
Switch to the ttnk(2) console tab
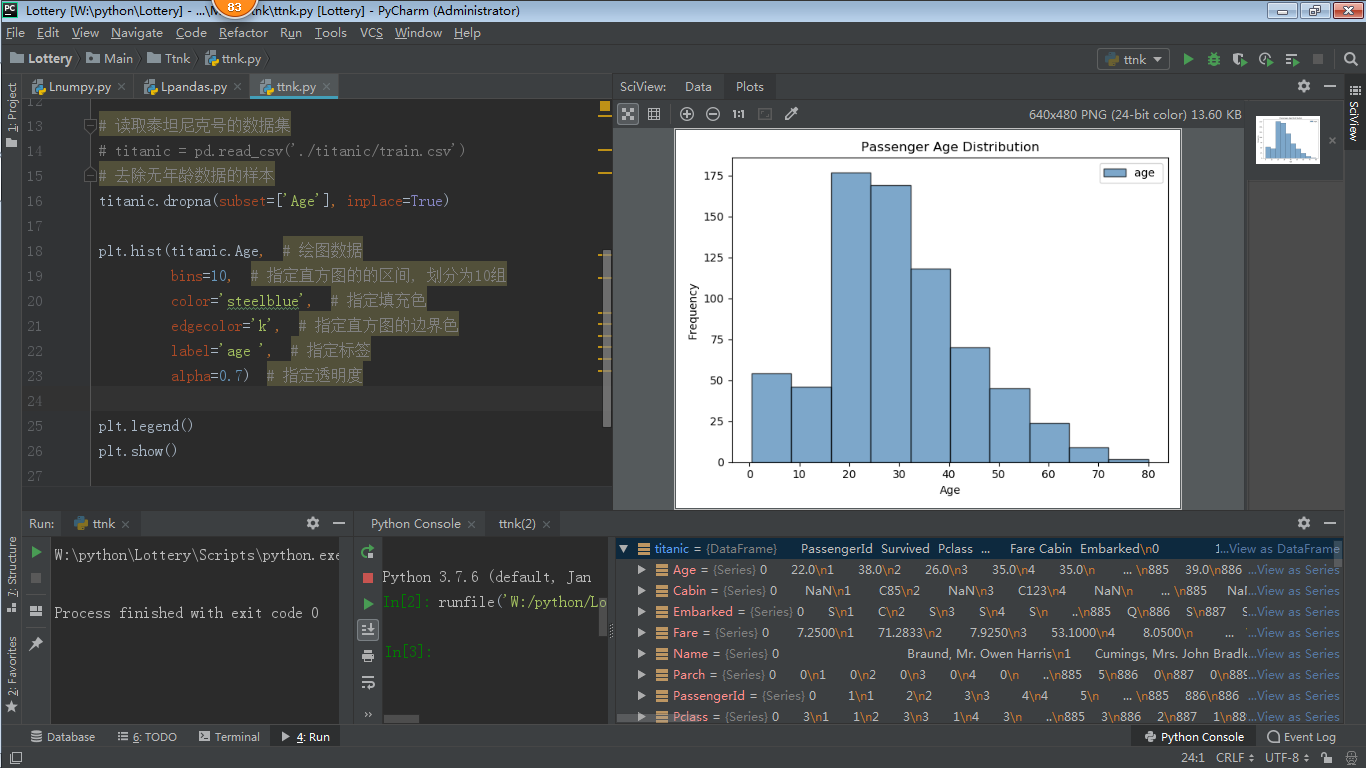point(517,524)
